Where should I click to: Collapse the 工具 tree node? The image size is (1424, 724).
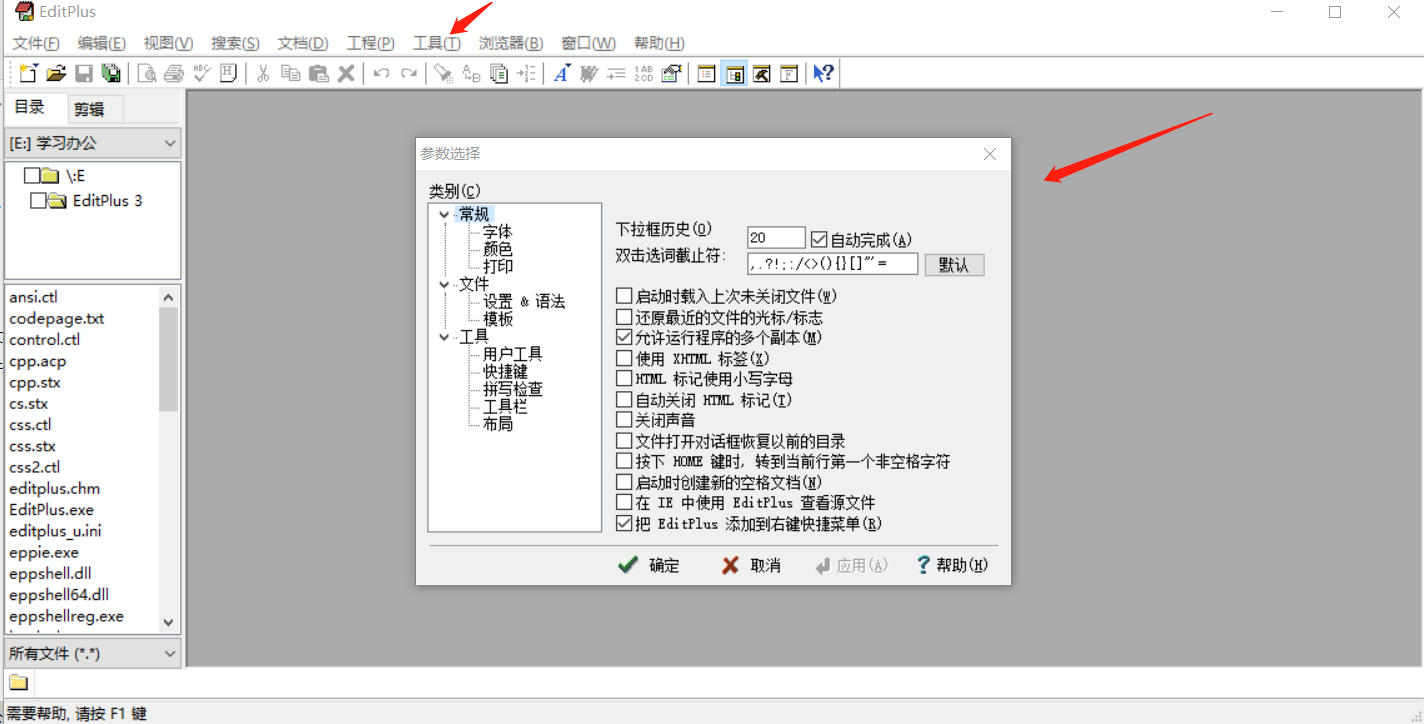pyautogui.click(x=443, y=336)
